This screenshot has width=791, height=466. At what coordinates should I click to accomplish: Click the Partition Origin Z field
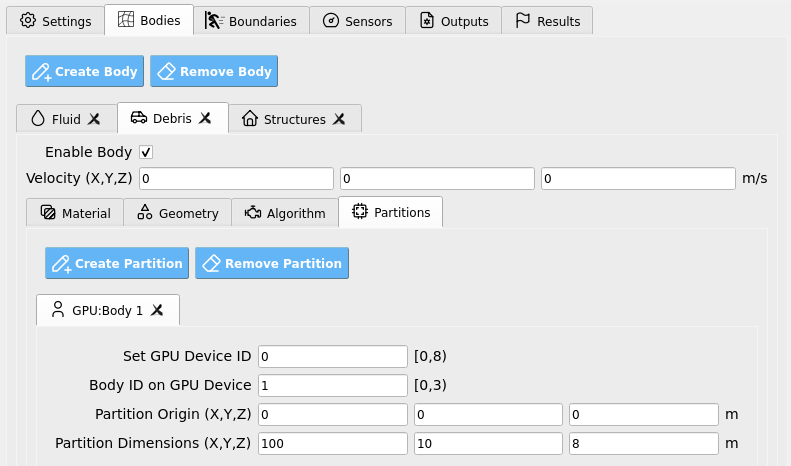[x=644, y=415]
